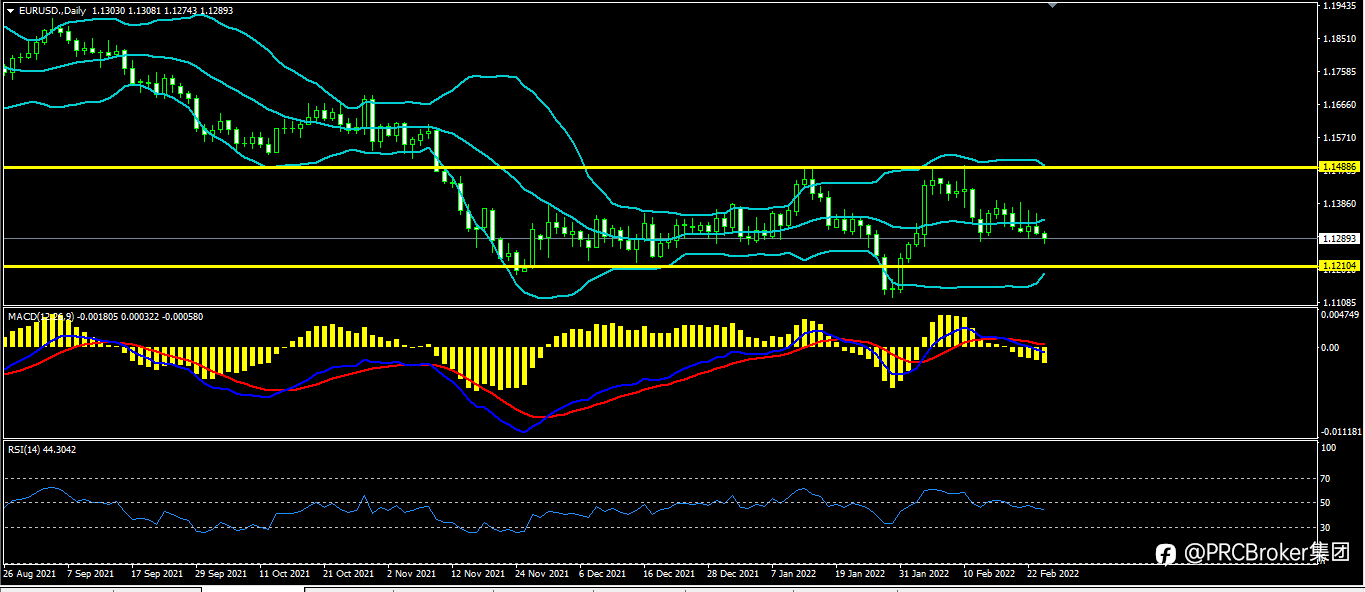Click the 10 Feb 2022 date label
Image resolution: width=1365 pixels, height=592 pixels.
989,575
